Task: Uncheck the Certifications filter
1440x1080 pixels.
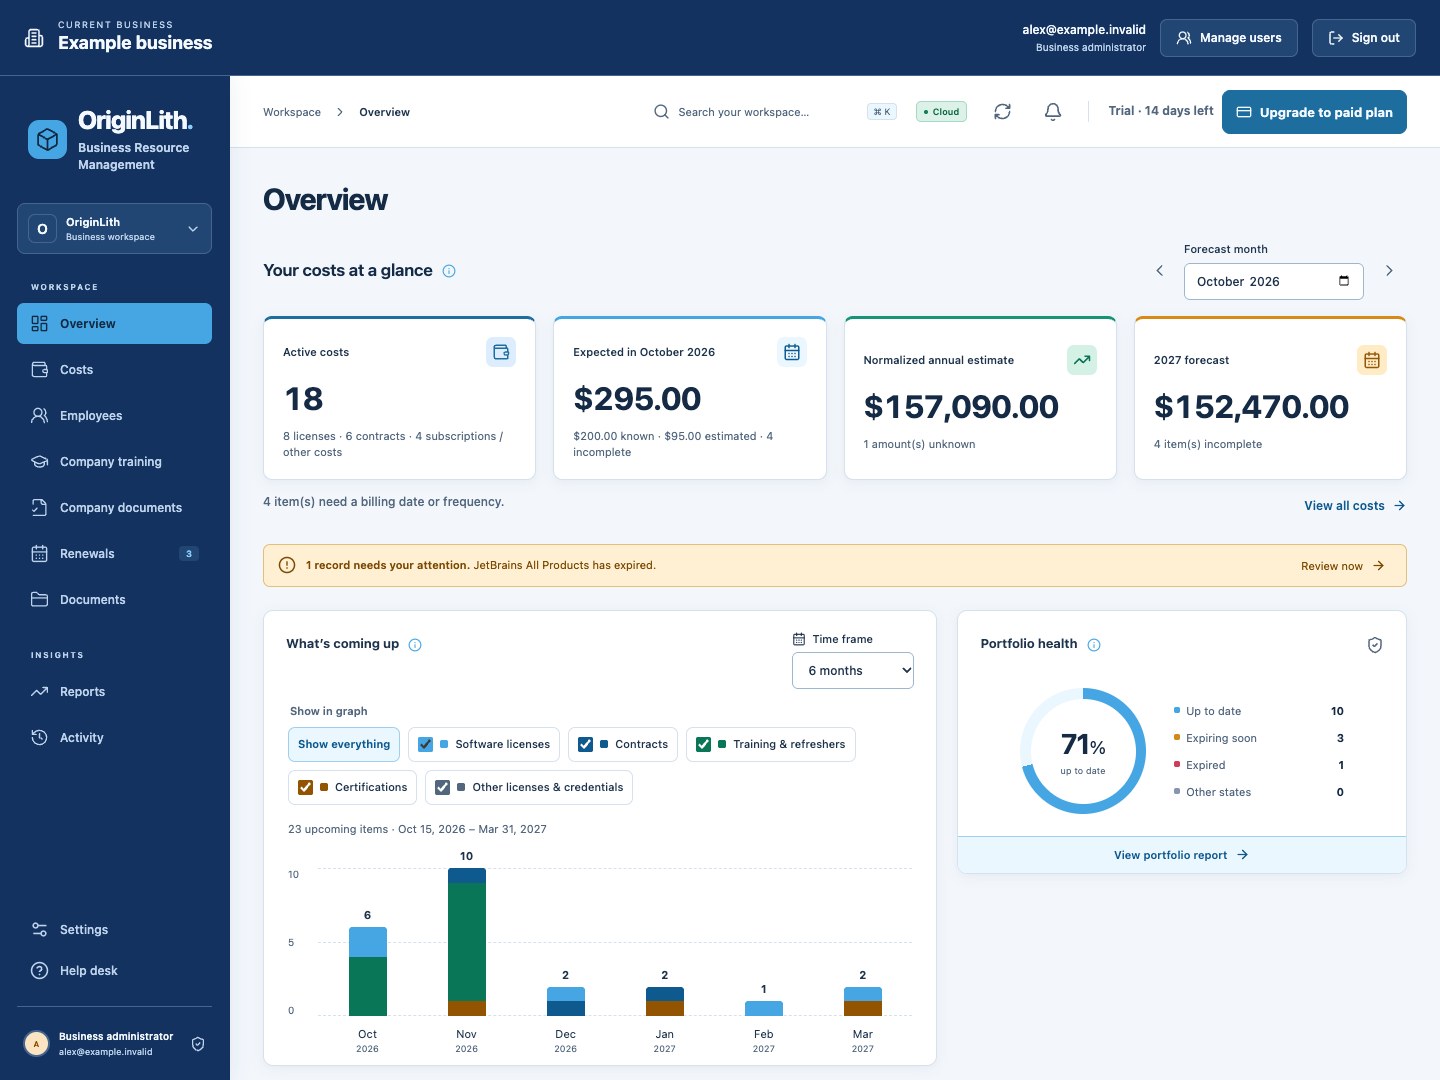Action: 306,787
